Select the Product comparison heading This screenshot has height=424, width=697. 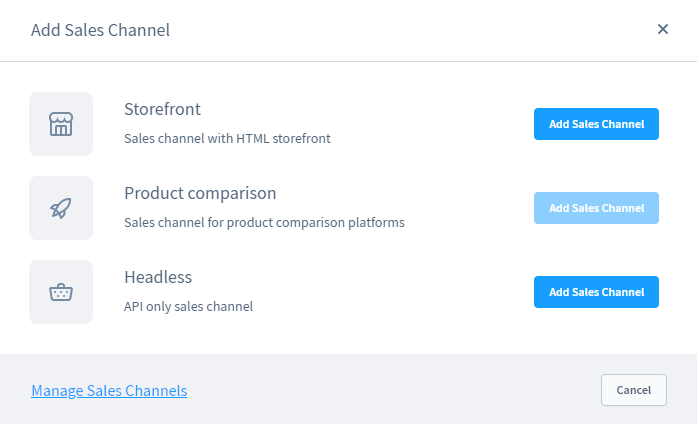(x=200, y=193)
